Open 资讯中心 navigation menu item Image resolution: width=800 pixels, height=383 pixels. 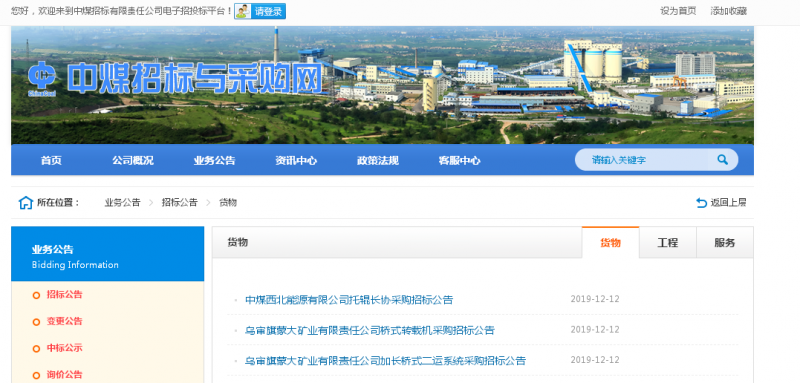tap(296, 161)
